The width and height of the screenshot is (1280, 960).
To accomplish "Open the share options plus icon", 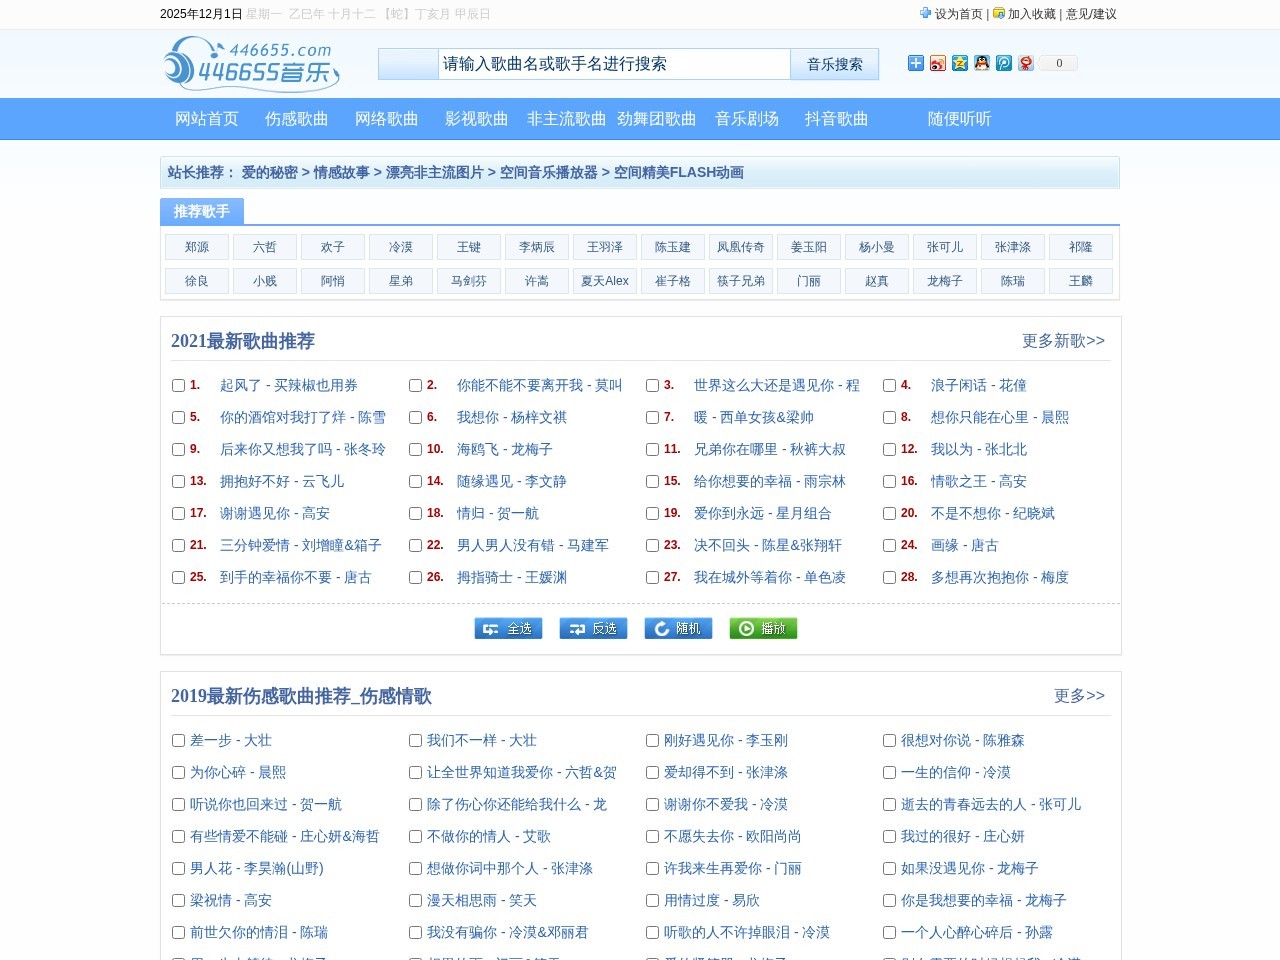I will coord(916,63).
